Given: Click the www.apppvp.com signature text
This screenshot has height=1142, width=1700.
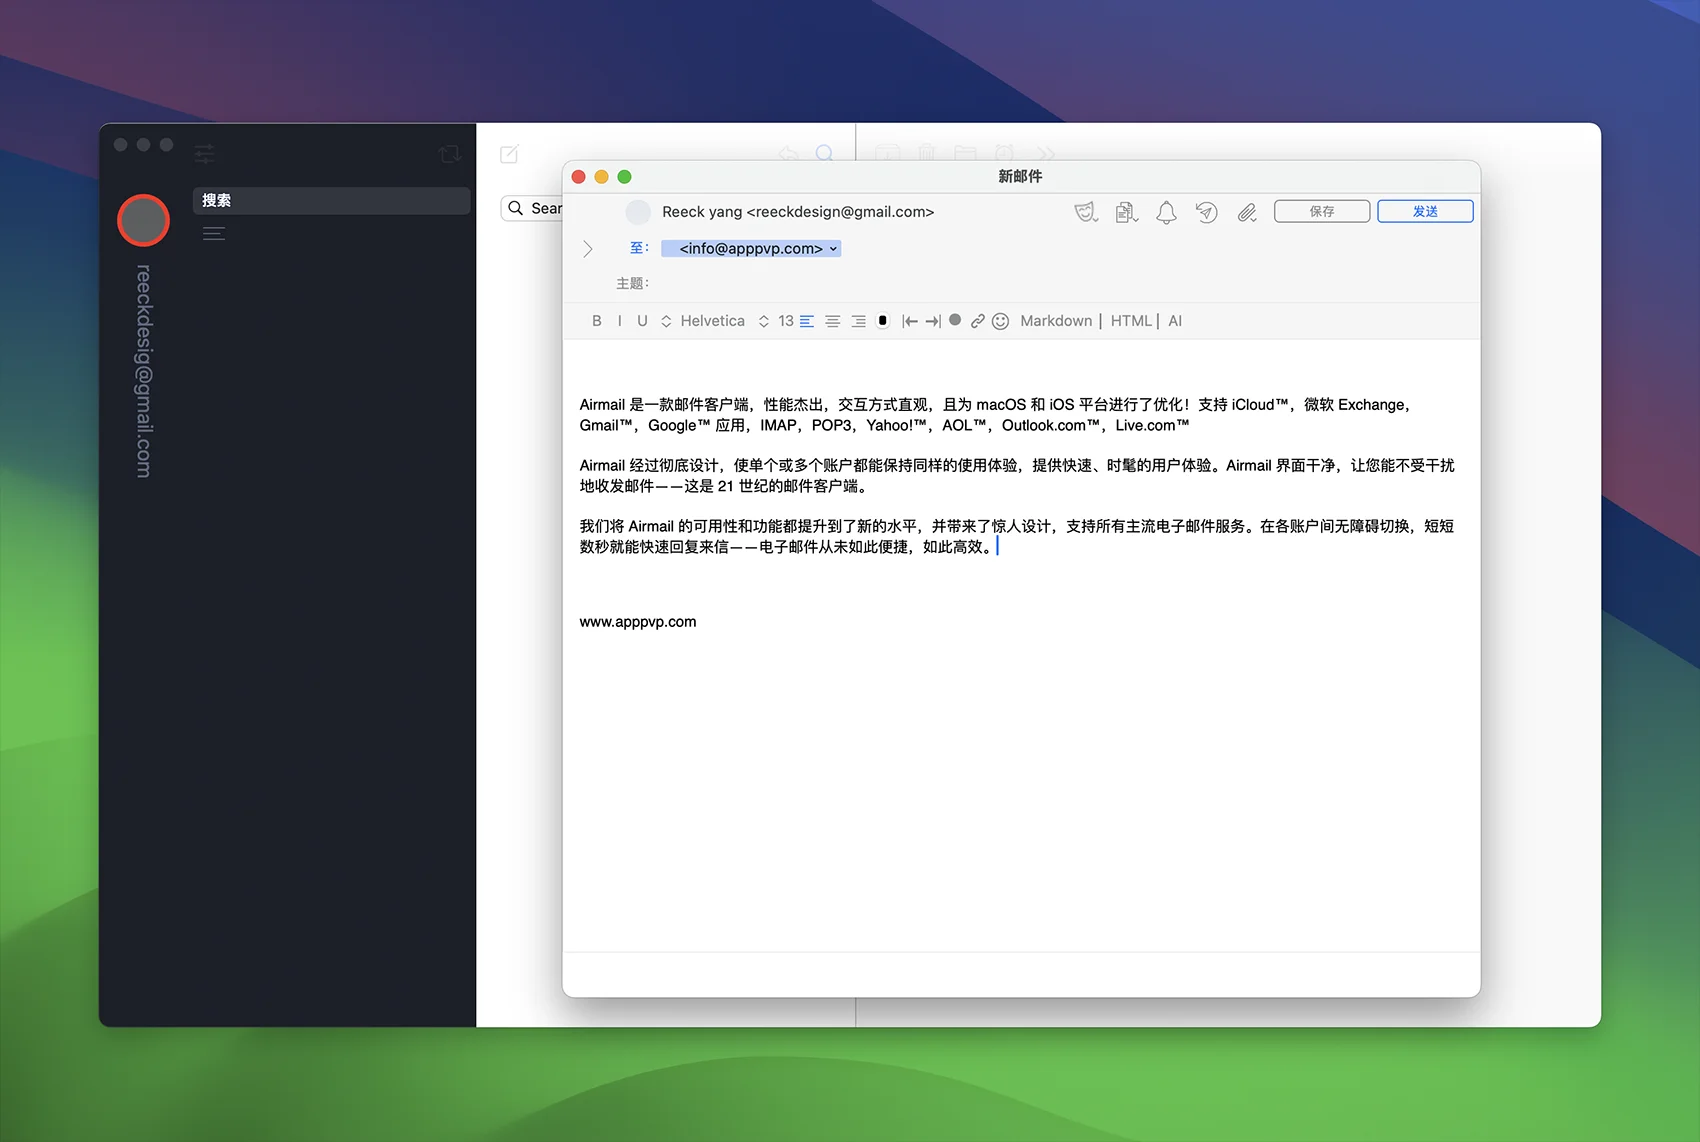Looking at the screenshot, I should (x=638, y=622).
